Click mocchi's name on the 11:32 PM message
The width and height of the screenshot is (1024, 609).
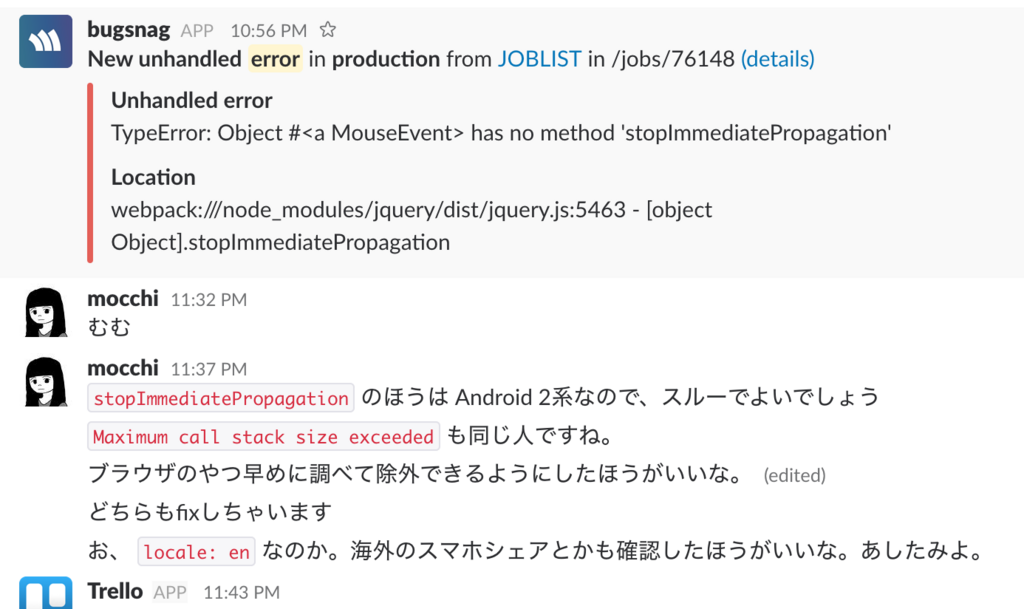(x=123, y=298)
